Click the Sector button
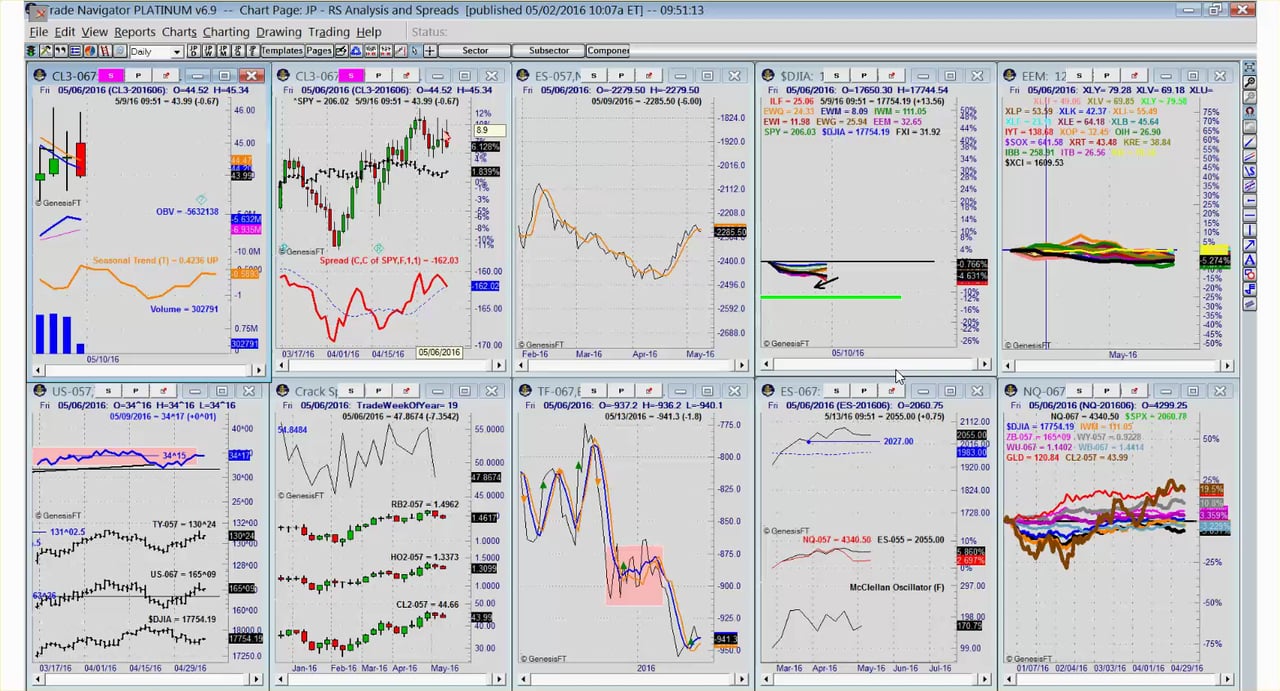The width and height of the screenshot is (1280, 691). point(475,51)
